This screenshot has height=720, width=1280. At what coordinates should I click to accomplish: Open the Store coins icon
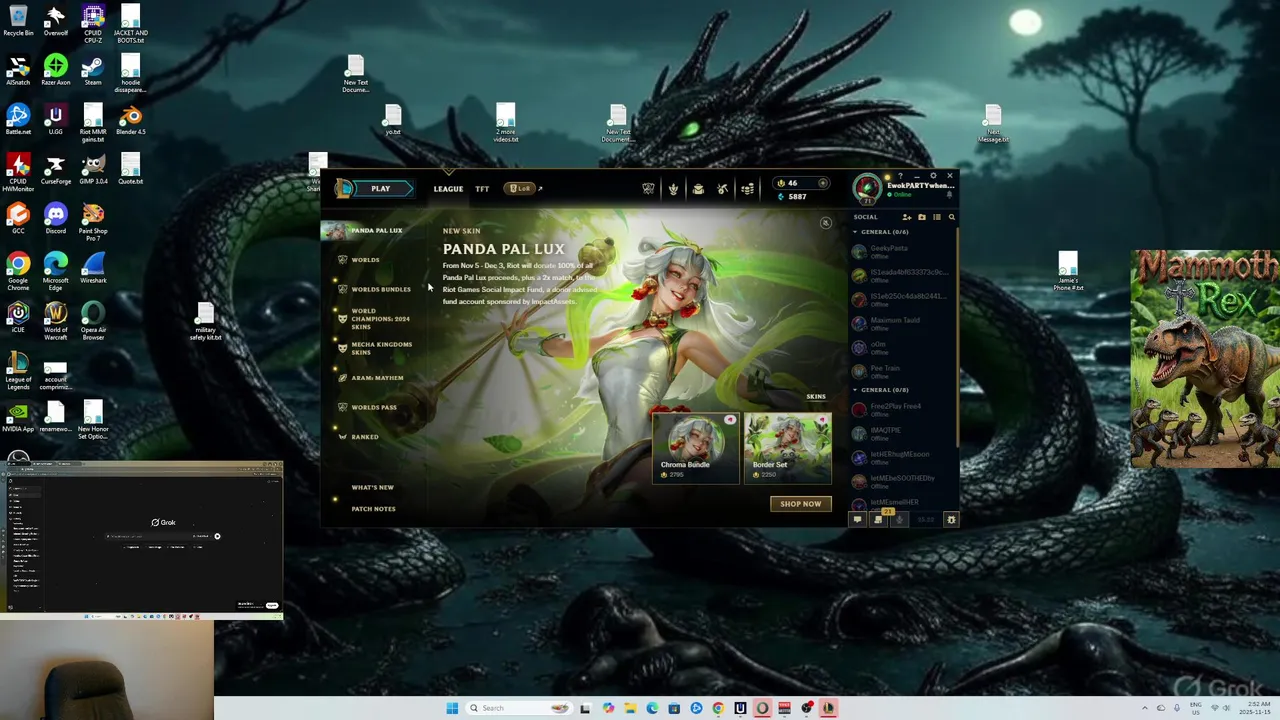747,189
